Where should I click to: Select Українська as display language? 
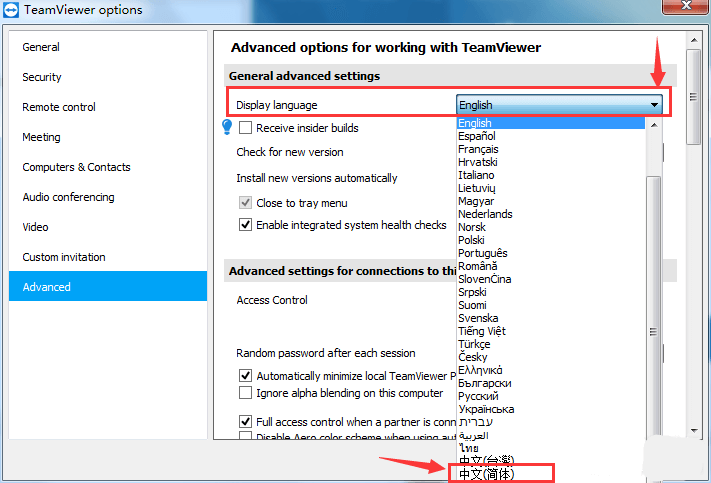(x=550, y=409)
